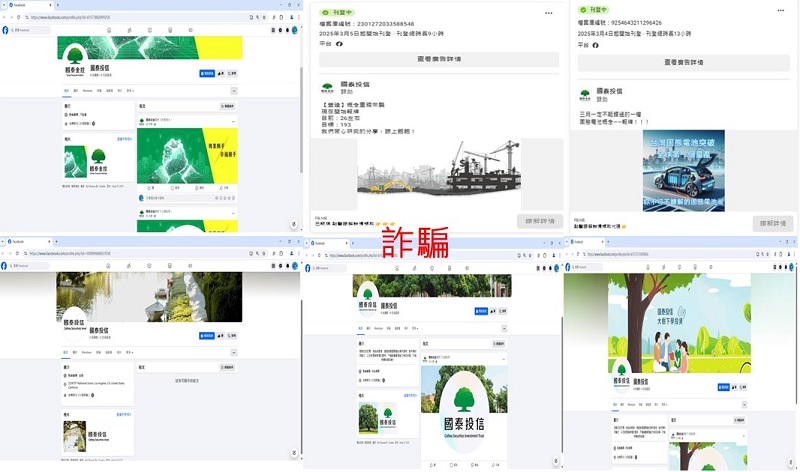Open the 更多 dropdown tab on the lake-cover page
This screenshot has height=472, width=800.
[x=130, y=352]
